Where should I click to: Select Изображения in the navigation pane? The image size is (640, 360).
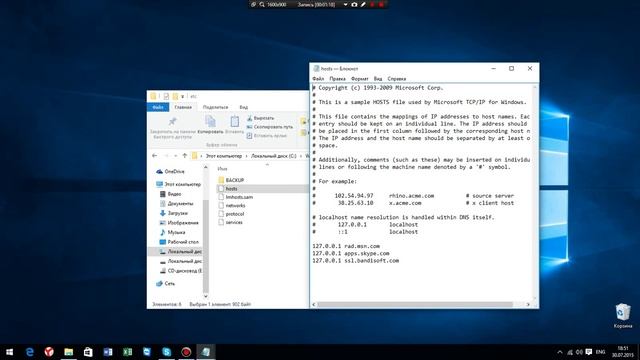[x=183, y=222]
